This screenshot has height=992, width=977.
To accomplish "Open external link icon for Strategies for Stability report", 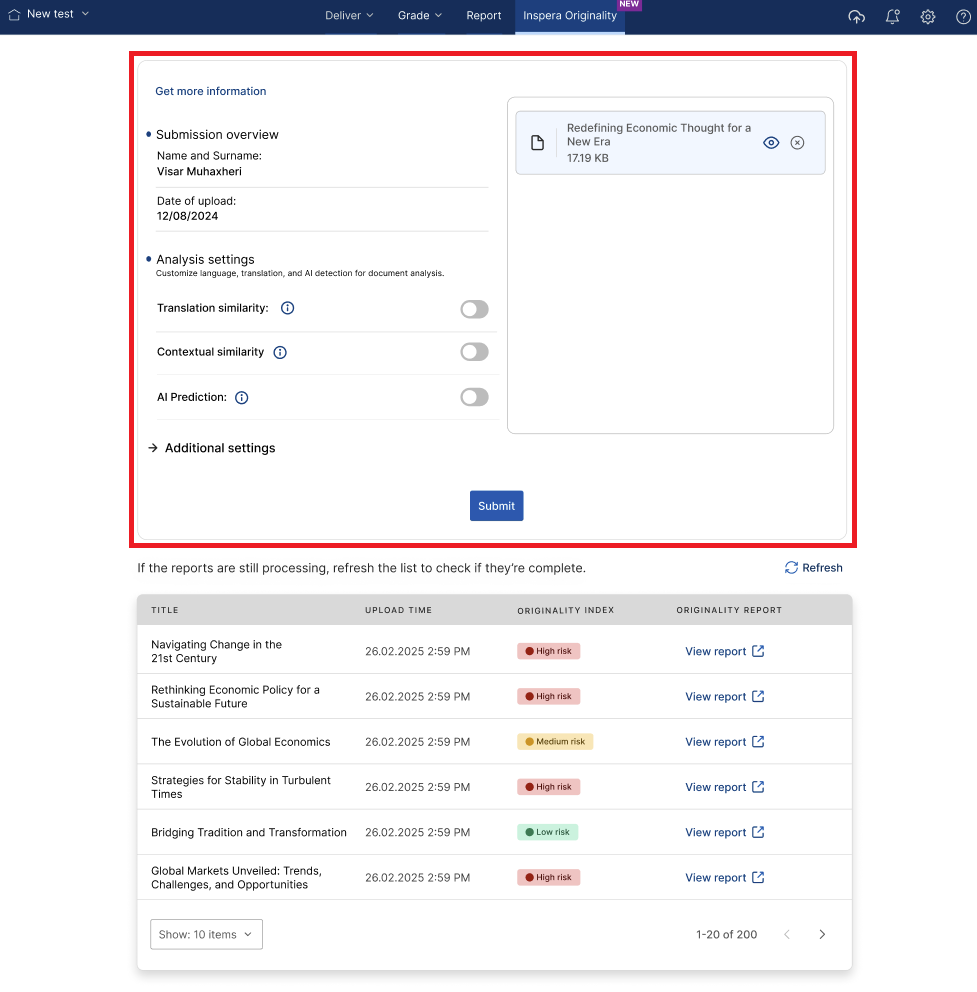I will click(758, 786).
